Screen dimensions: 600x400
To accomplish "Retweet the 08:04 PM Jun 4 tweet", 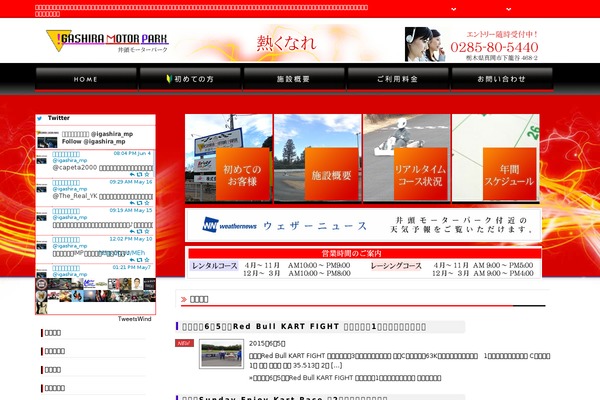I will [139, 175].
